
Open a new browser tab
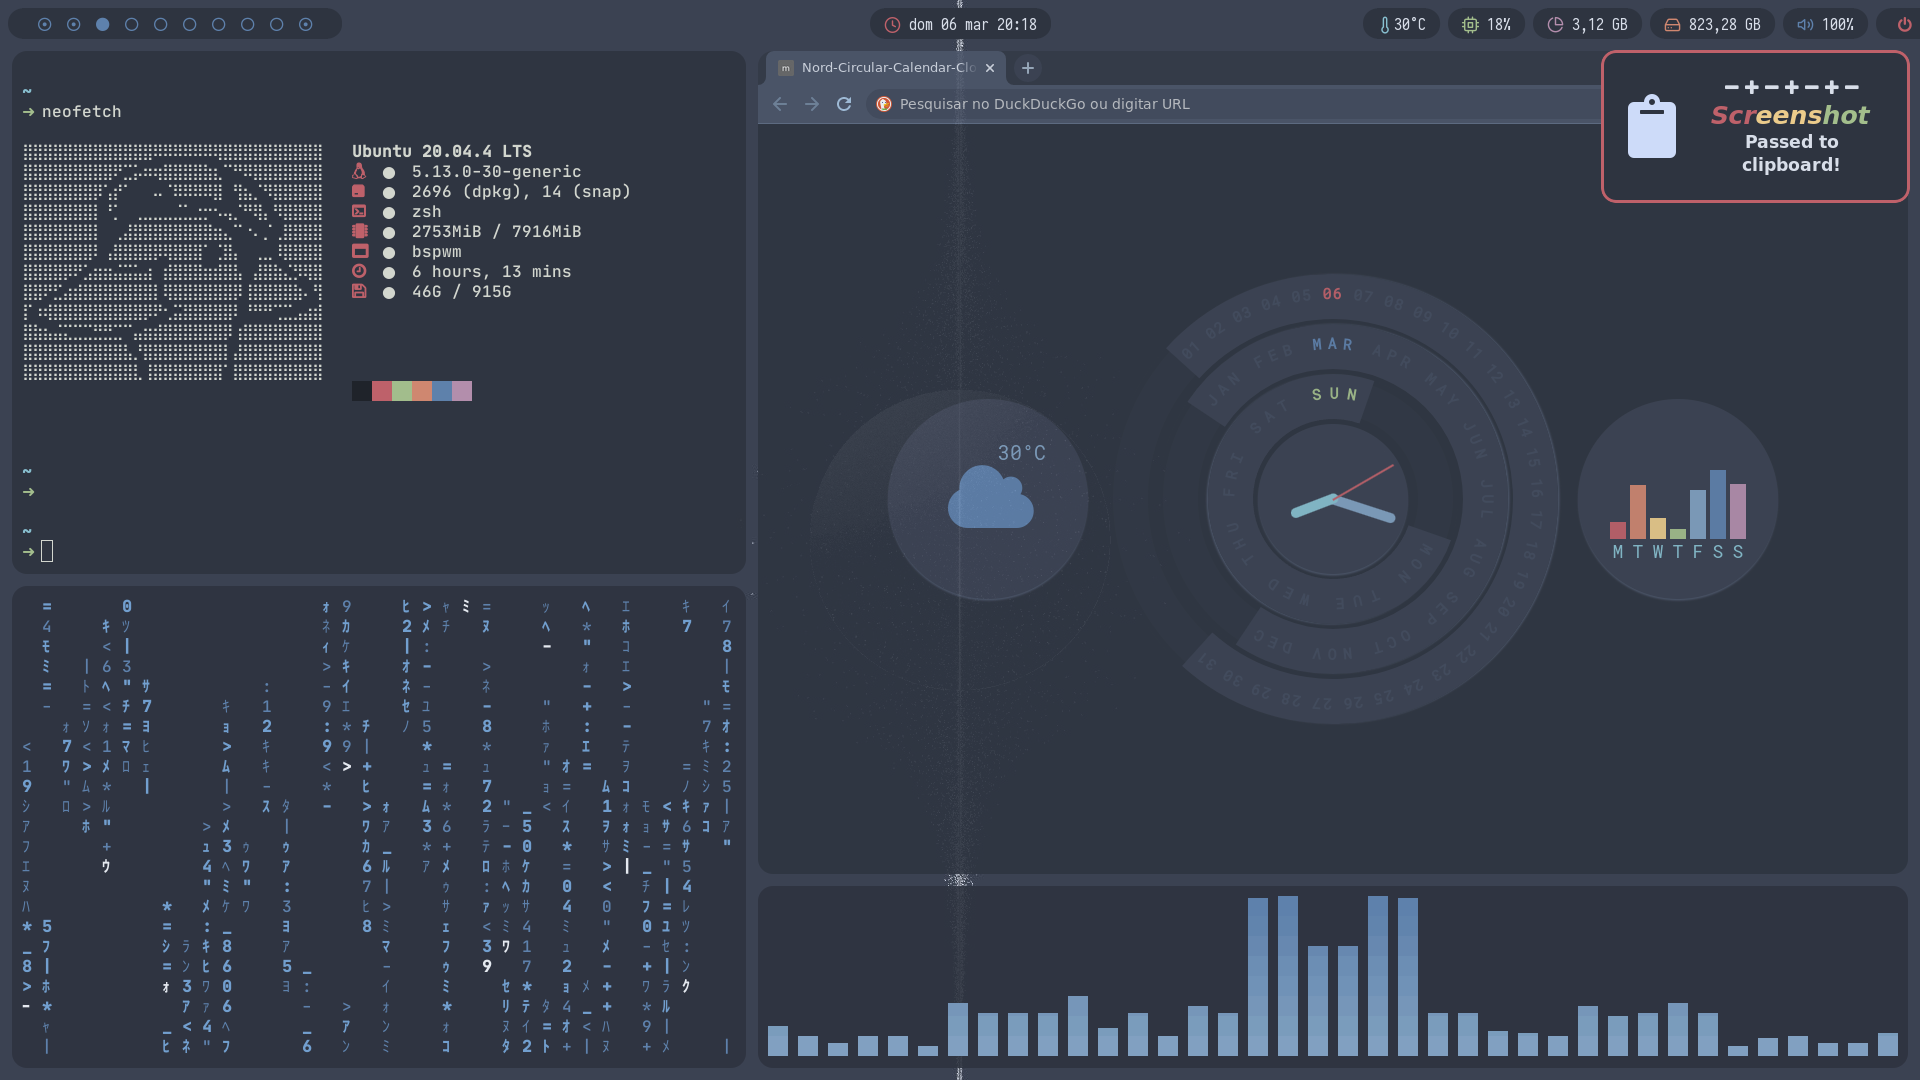[x=1027, y=68]
